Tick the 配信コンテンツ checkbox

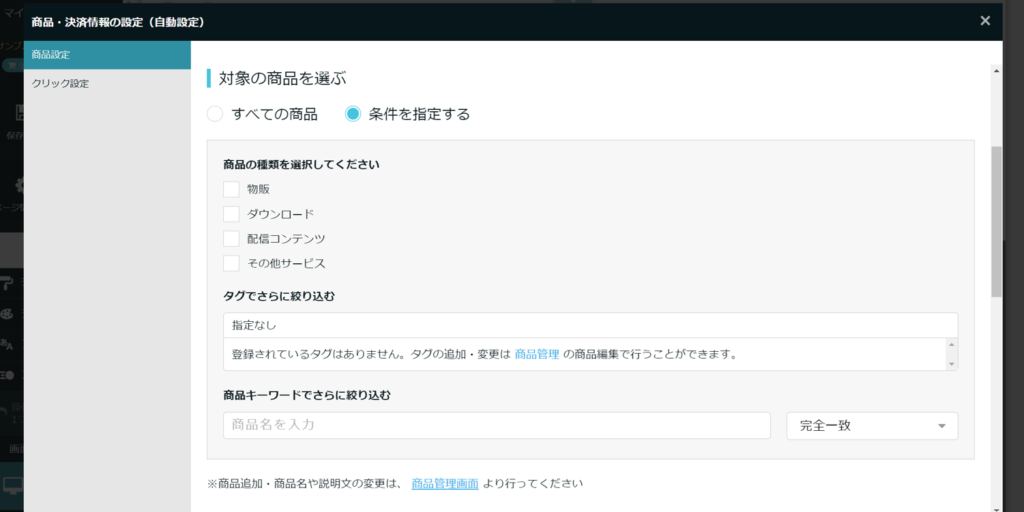point(231,239)
